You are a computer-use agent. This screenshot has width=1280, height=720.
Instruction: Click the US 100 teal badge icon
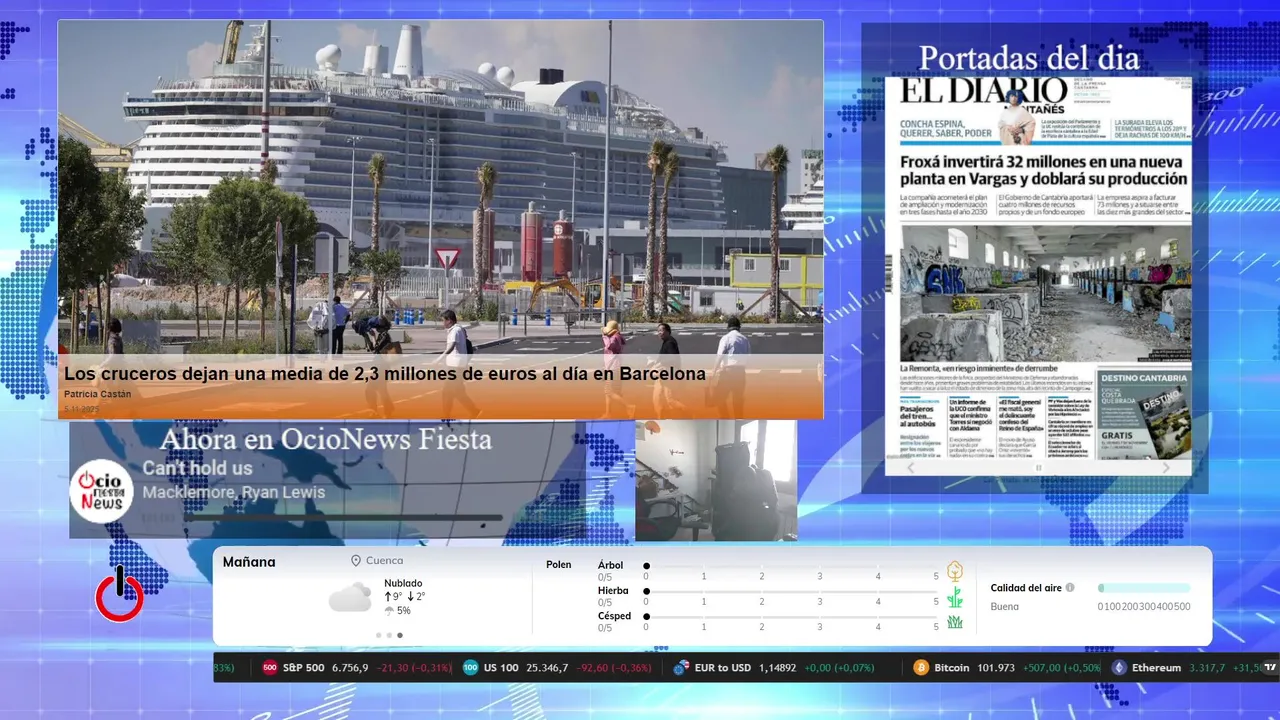pos(470,668)
